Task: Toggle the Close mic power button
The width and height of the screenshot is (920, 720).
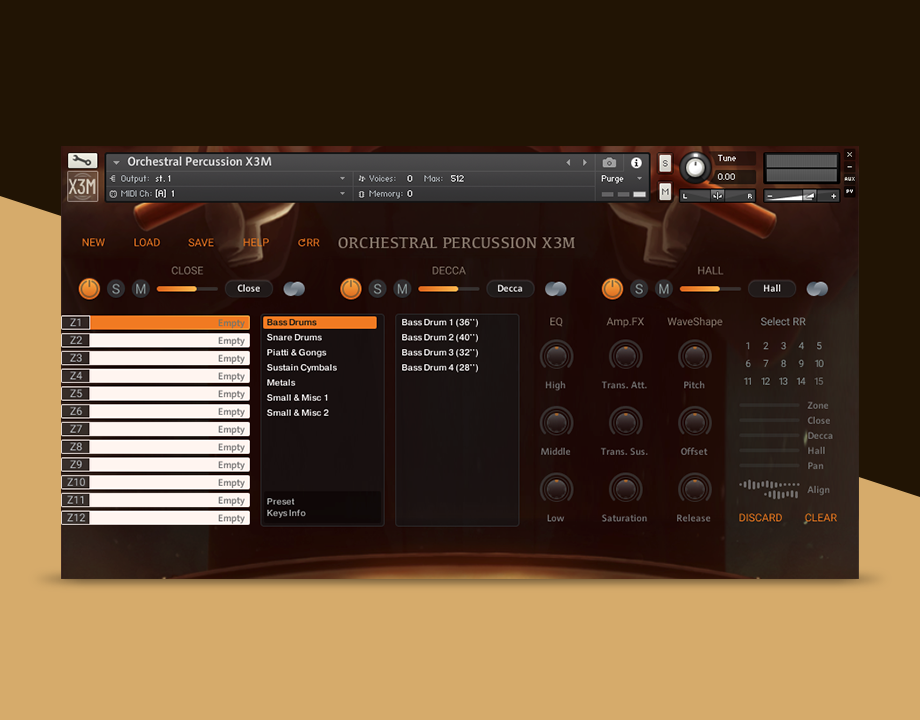Action: [x=89, y=289]
